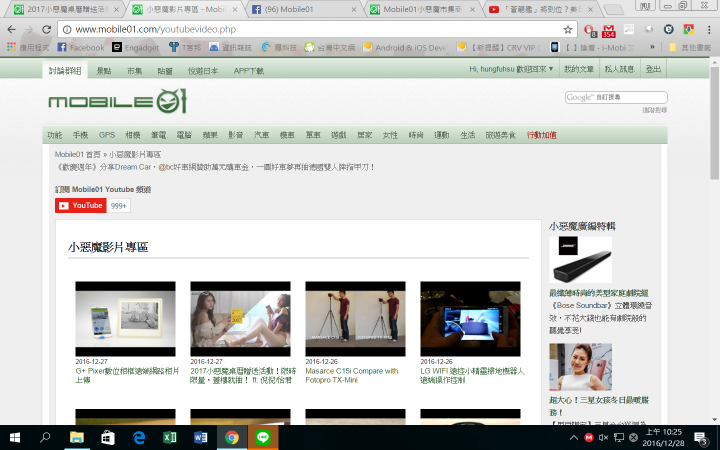Click the muted volume tray icon

click(x=603, y=438)
